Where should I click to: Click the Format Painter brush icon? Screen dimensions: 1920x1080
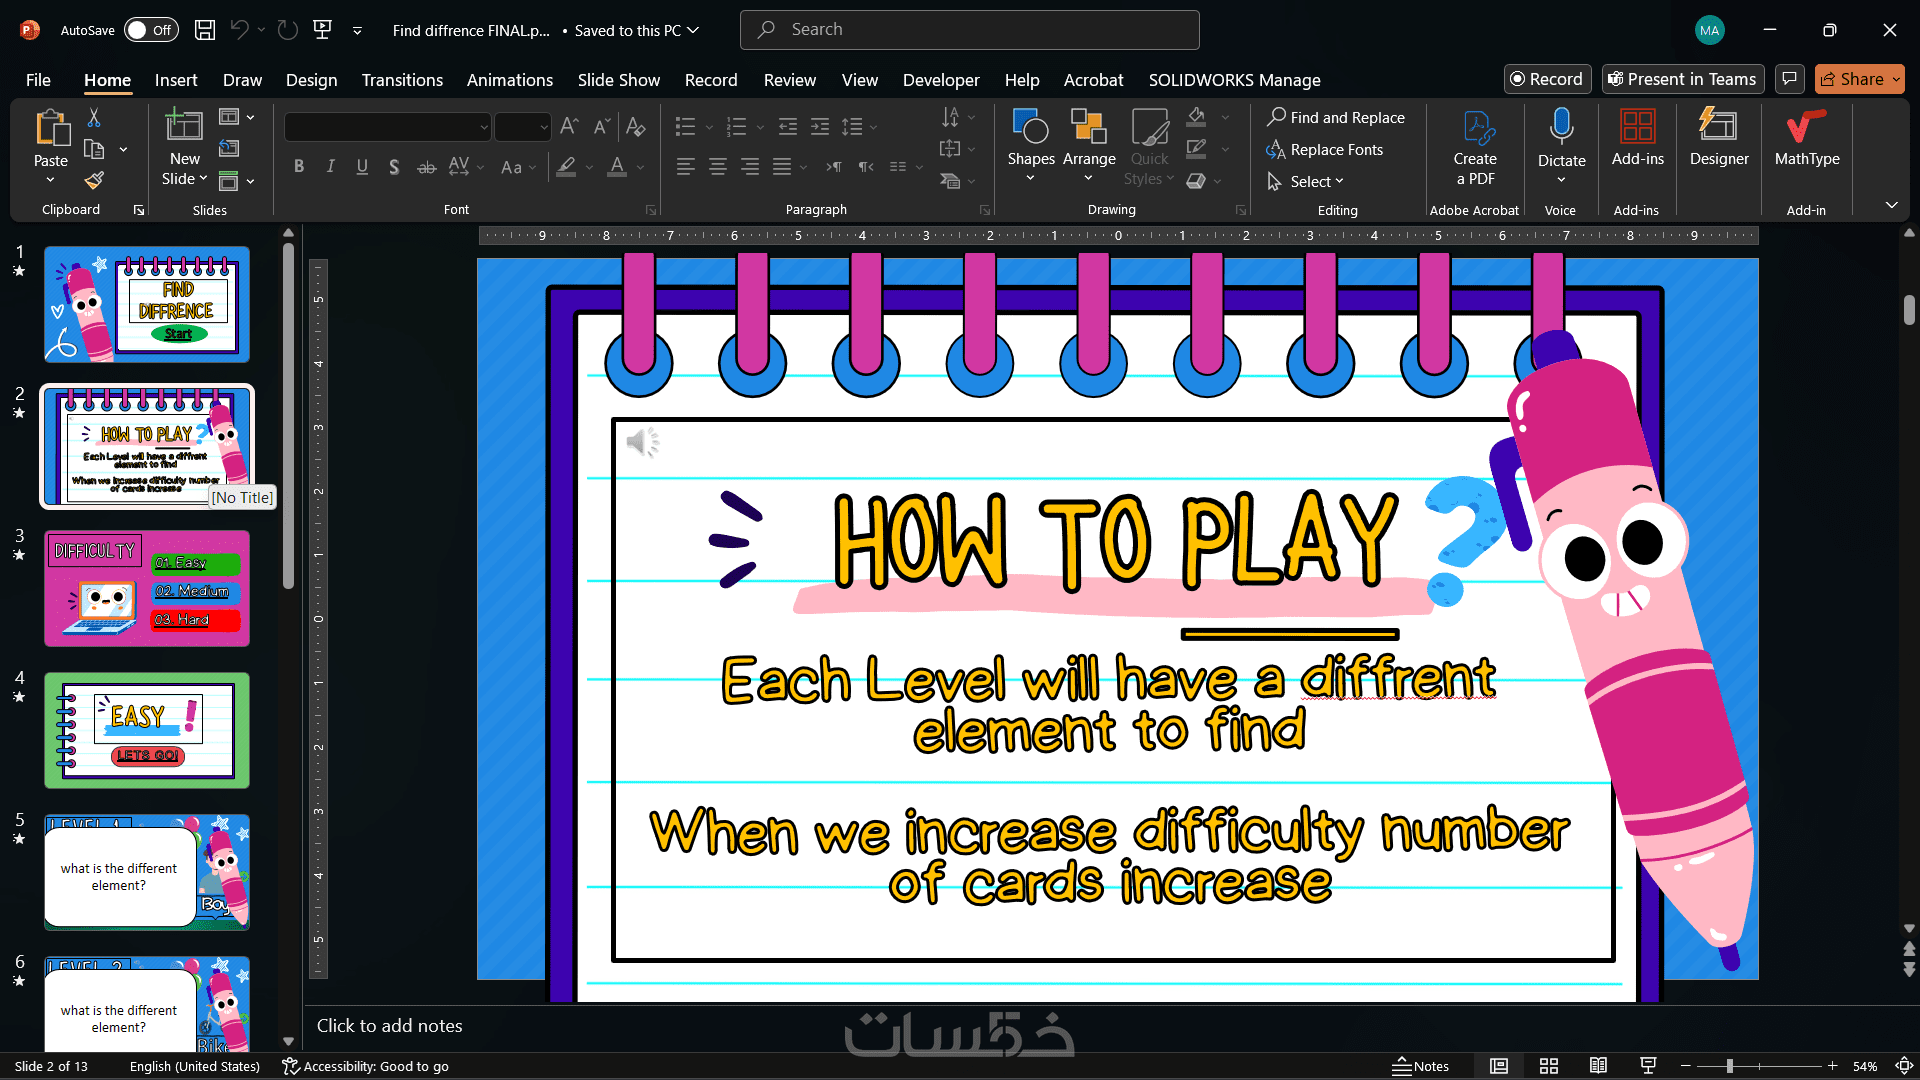94,181
